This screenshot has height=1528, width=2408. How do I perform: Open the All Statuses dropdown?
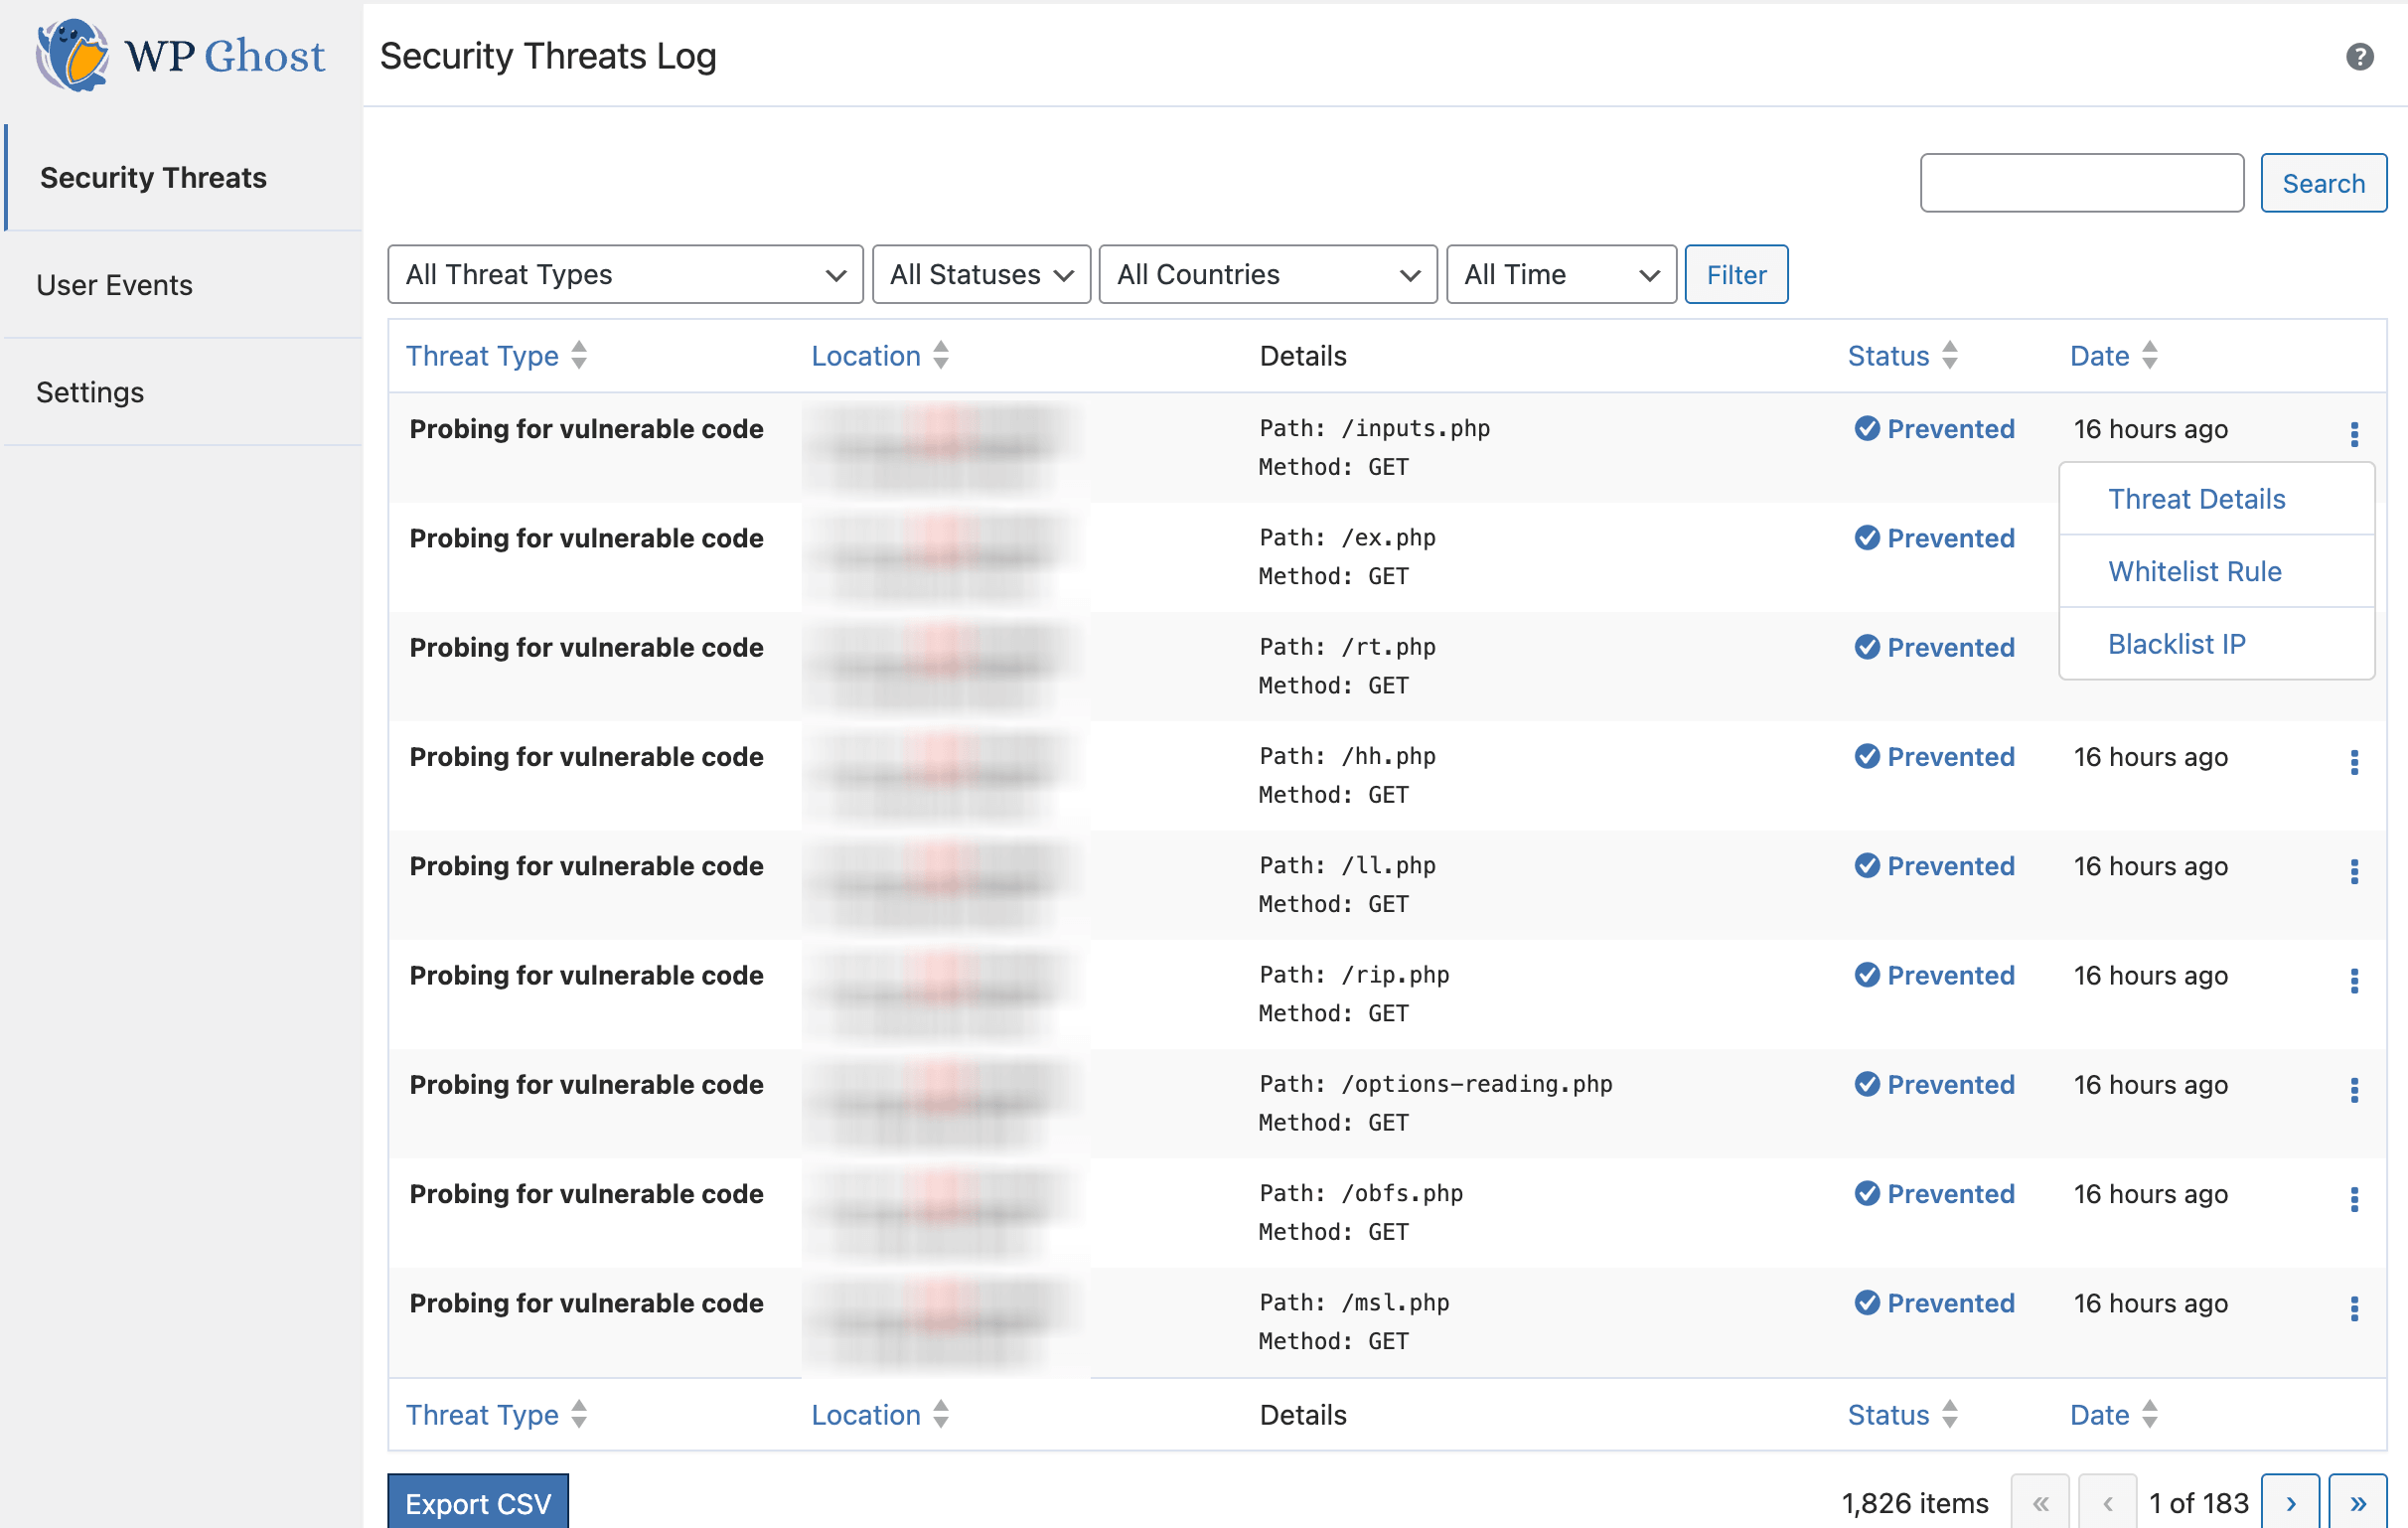(x=980, y=275)
